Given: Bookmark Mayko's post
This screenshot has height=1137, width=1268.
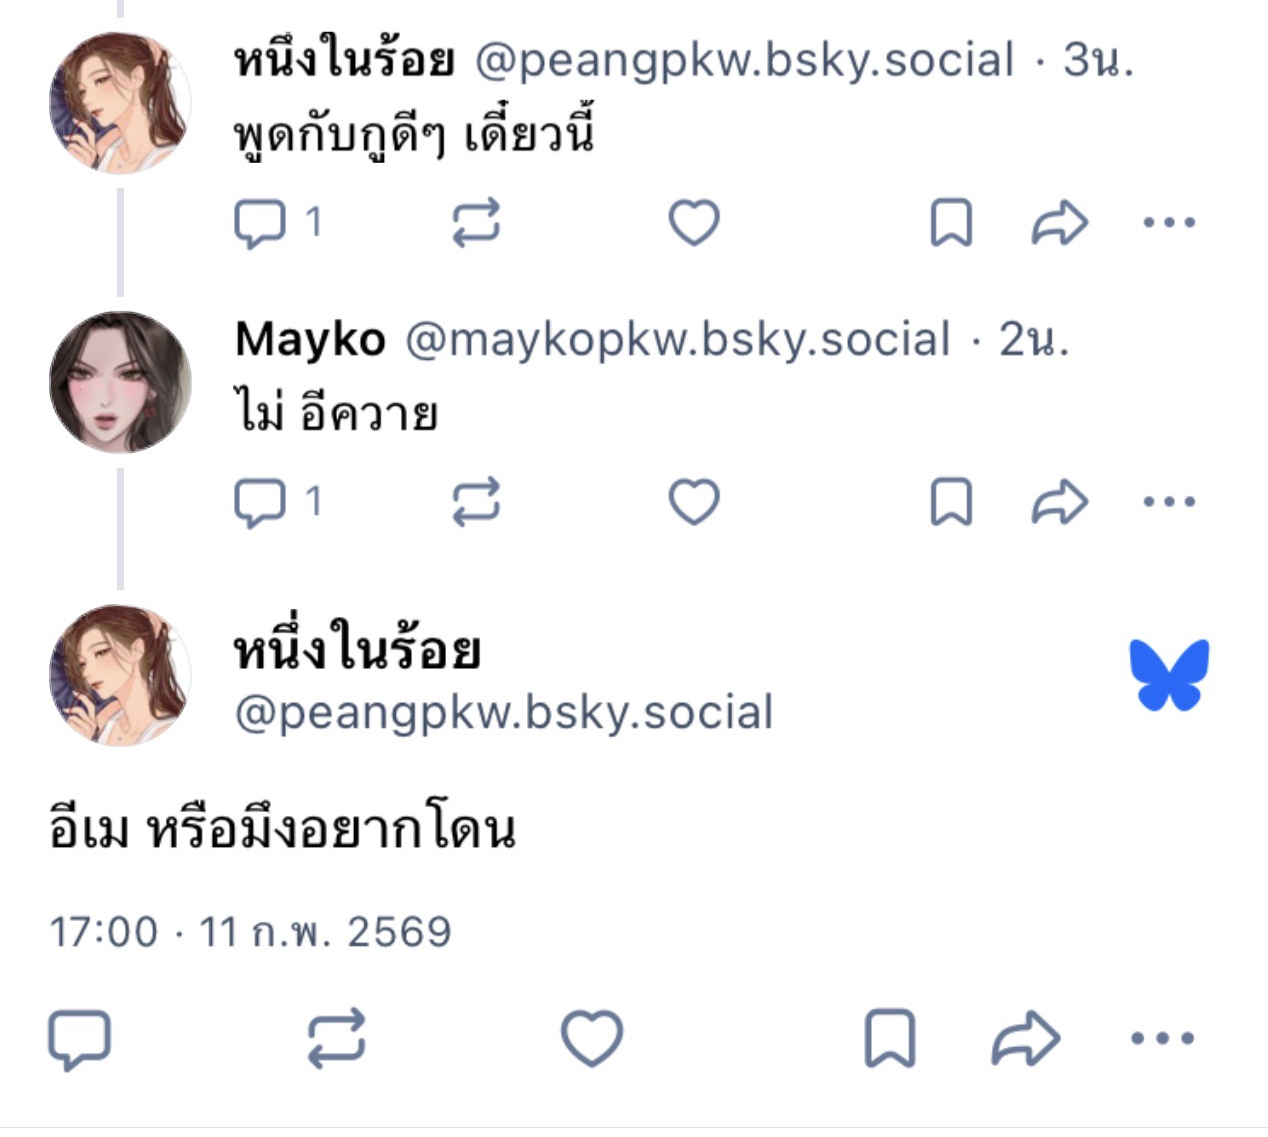Looking at the screenshot, I should click(951, 502).
